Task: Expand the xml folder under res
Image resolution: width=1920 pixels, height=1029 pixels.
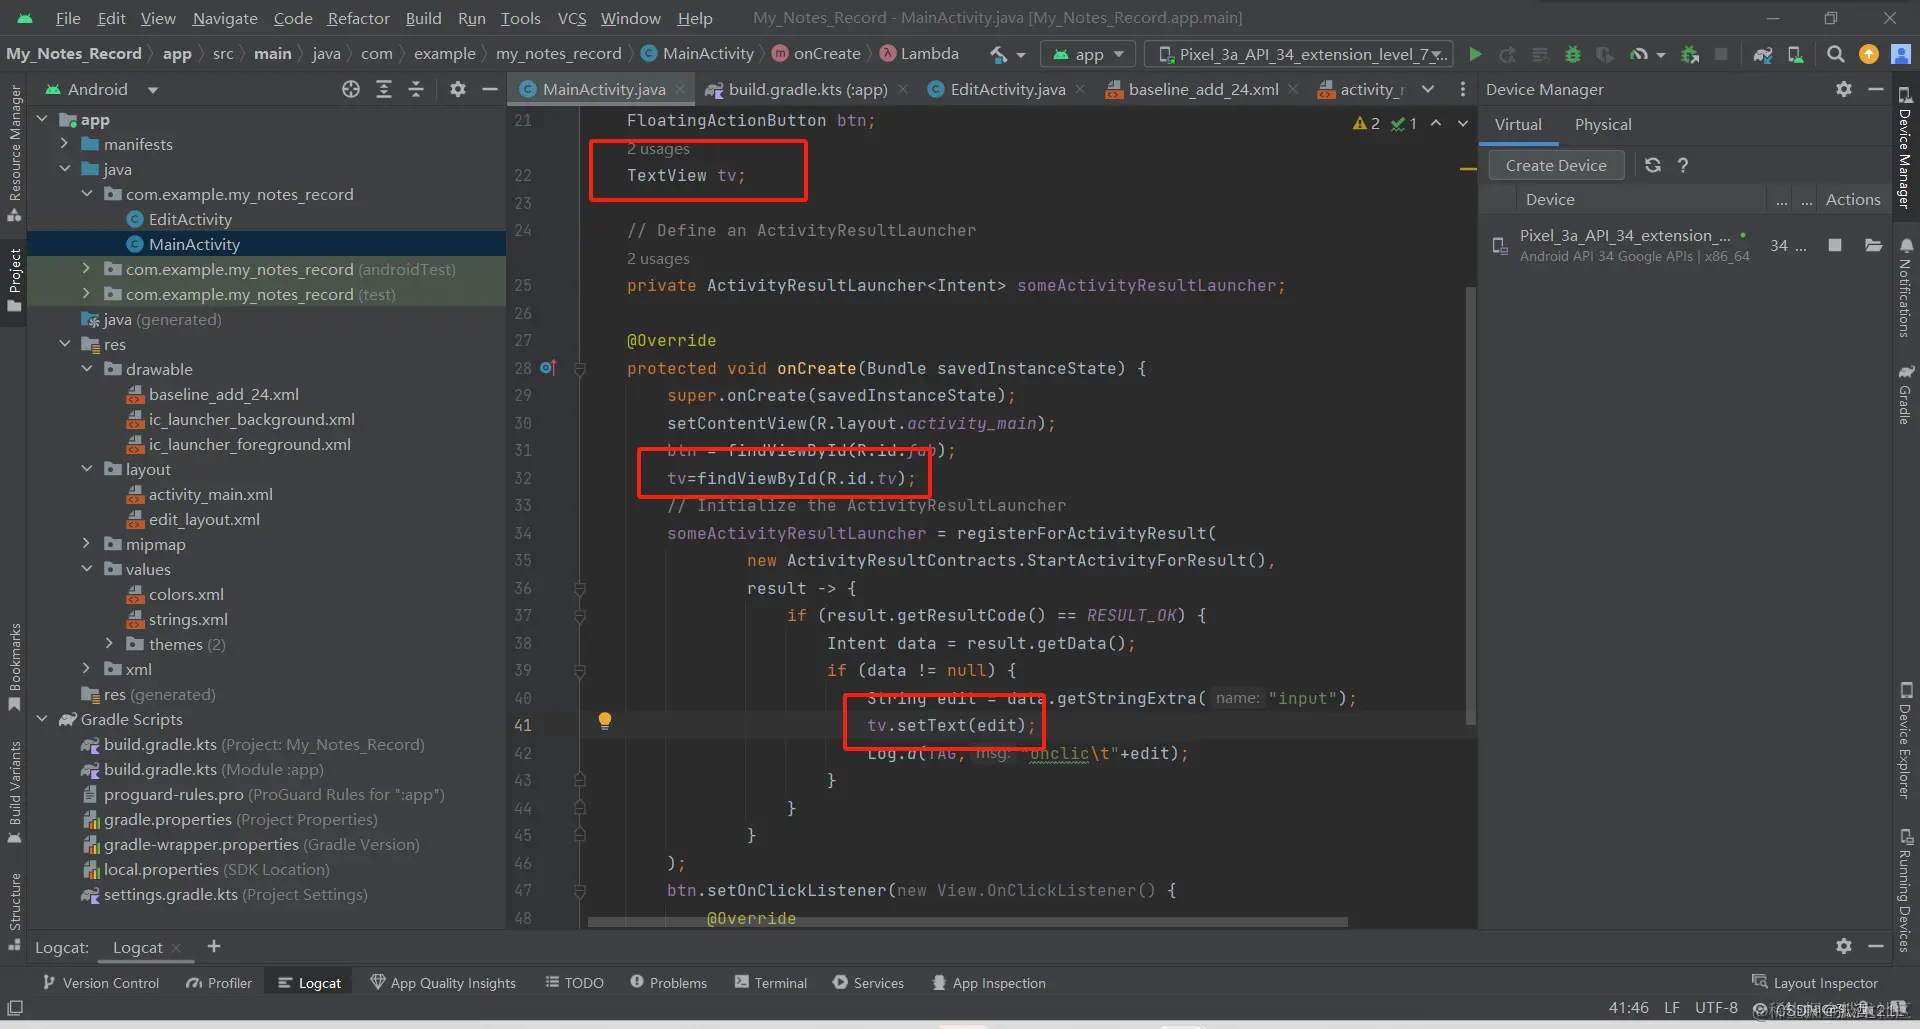Action: point(87,669)
